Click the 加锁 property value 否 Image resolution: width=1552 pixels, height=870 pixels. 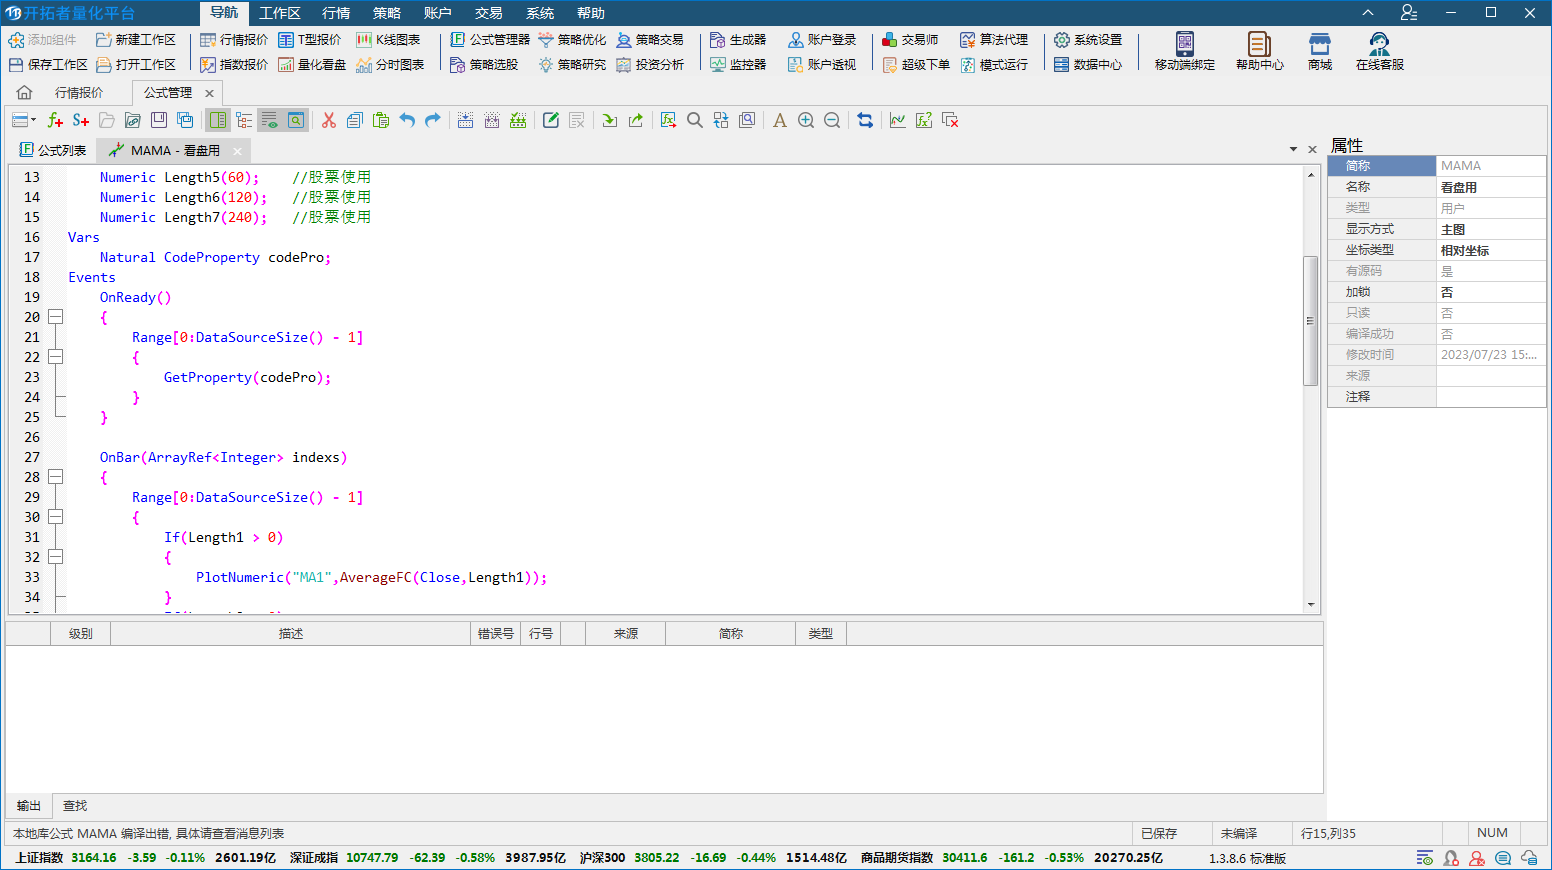click(x=1491, y=292)
